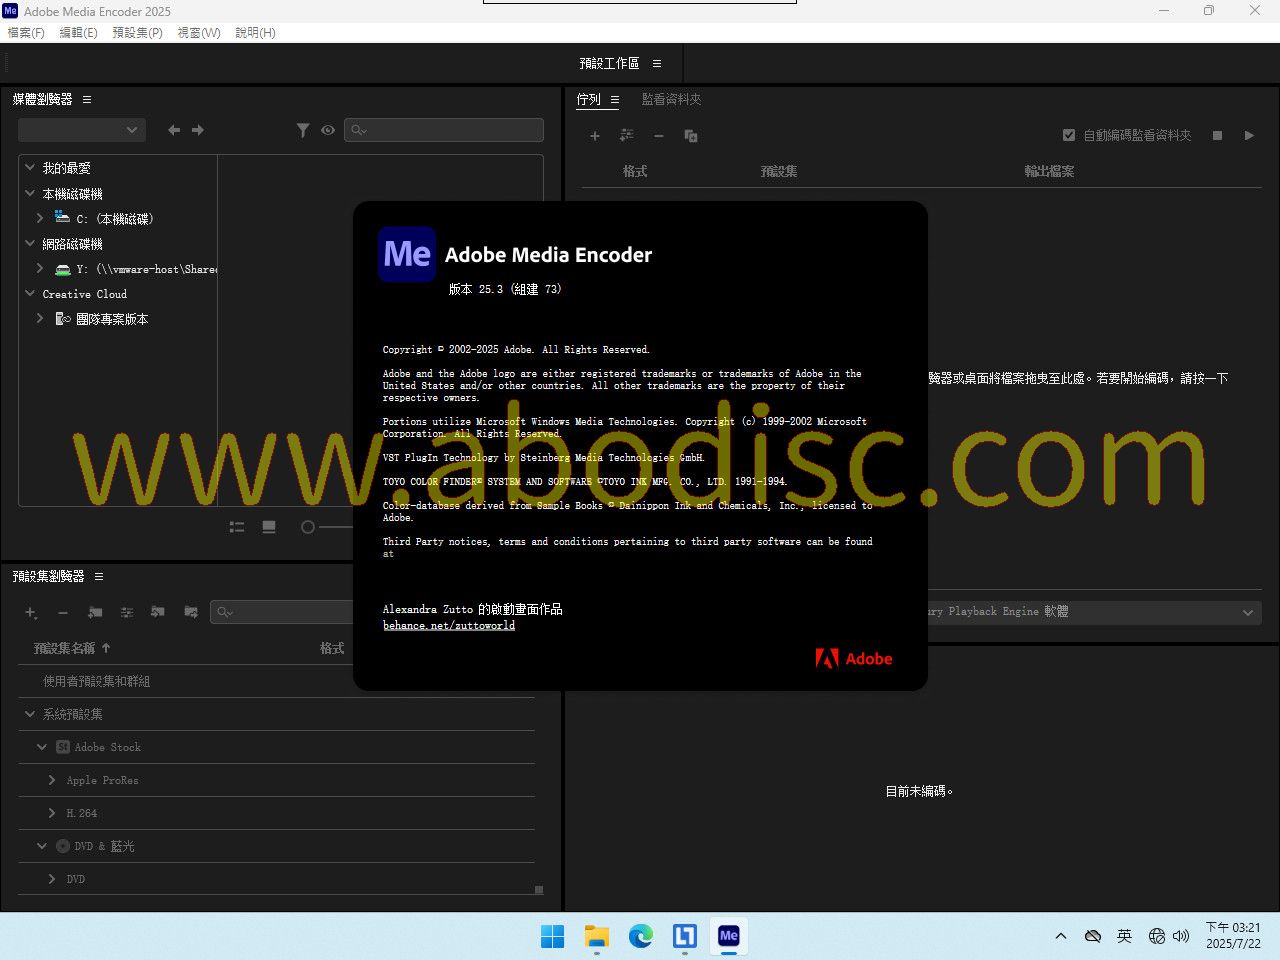Screen dimensions: 1280x960
Task: Click the stop queue square button
Action: point(1217,135)
